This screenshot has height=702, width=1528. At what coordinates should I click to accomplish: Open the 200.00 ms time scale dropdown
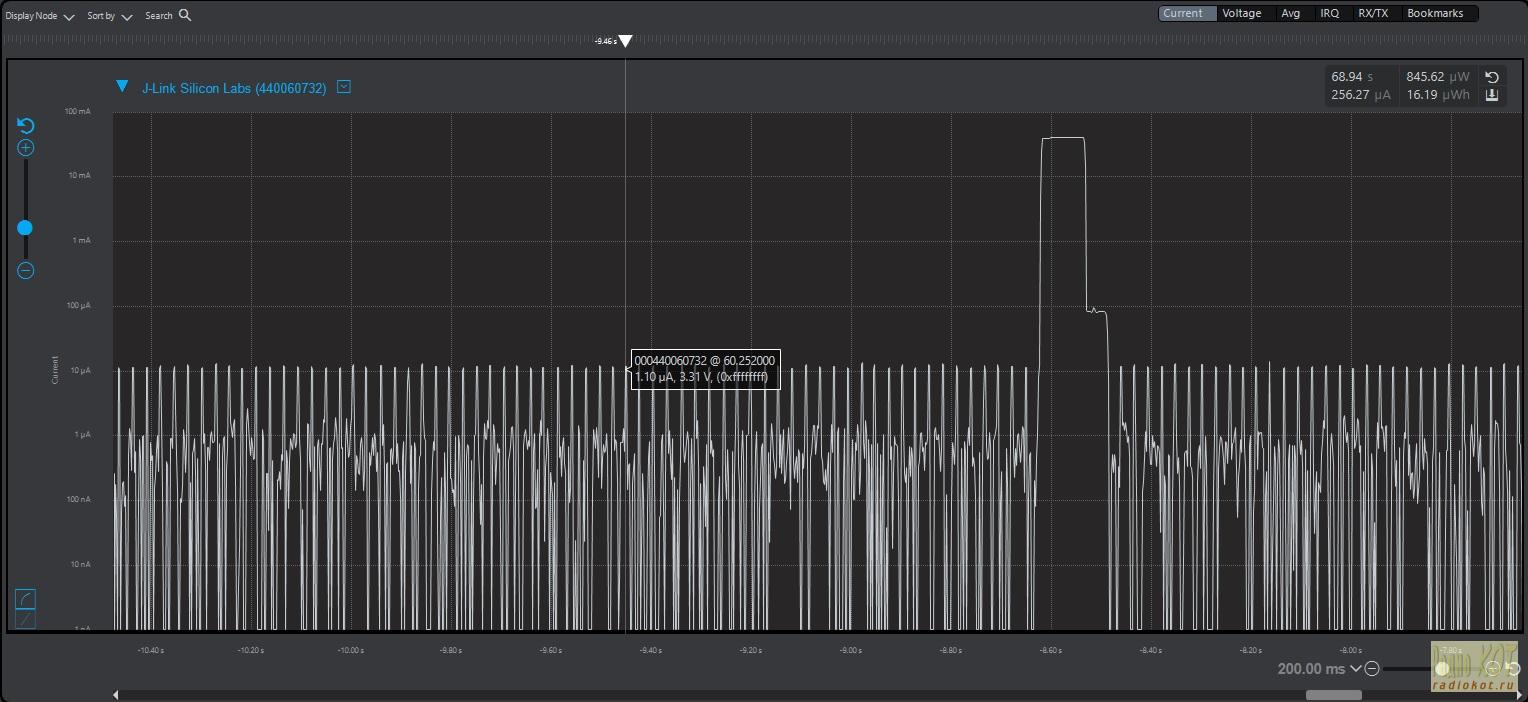click(x=1355, y=668)
